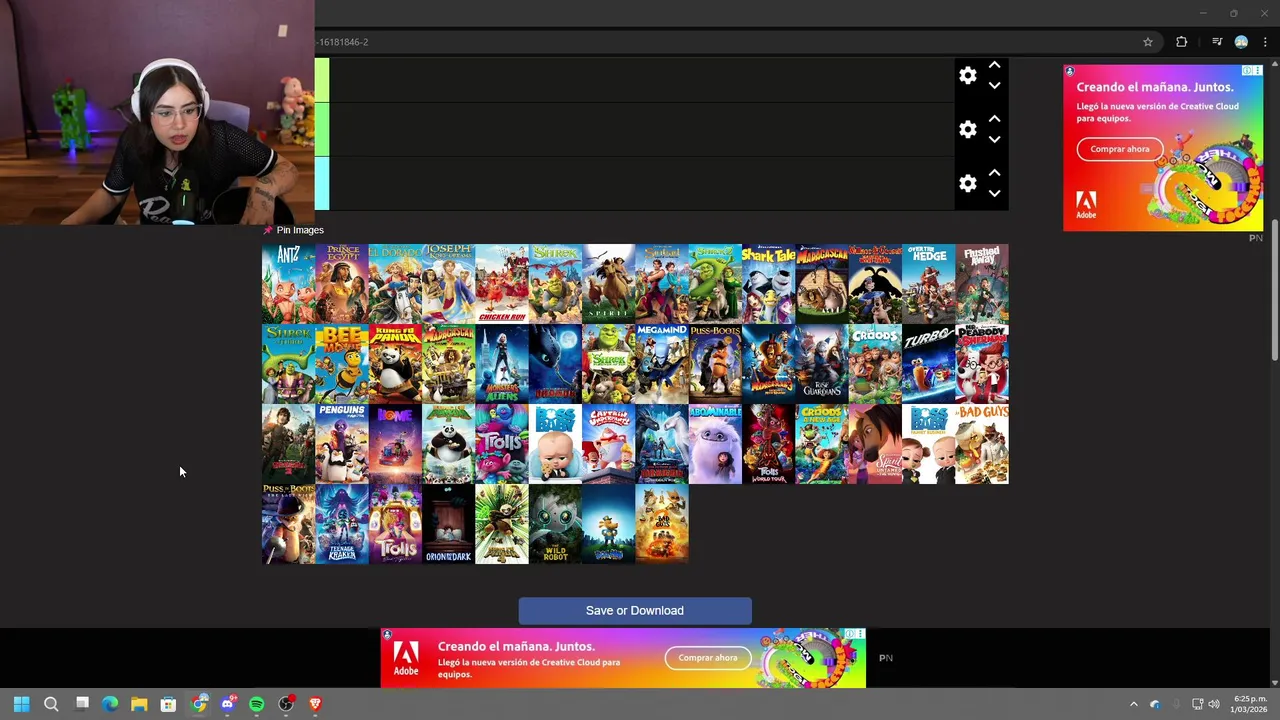Image resolution: width=1280 pixels, height=720 pixels.
Task: Select the Orion and the Dark poster
Action: coord(448,524)
